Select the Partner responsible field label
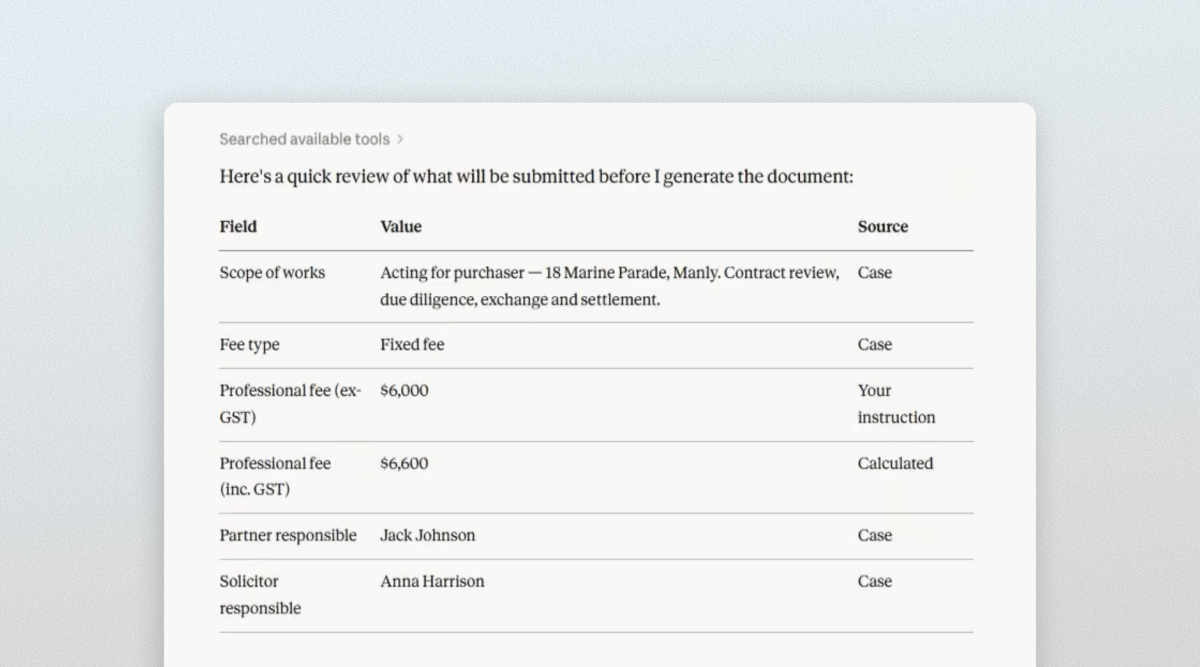The image size is (1200, 667). tap(288, 536)
